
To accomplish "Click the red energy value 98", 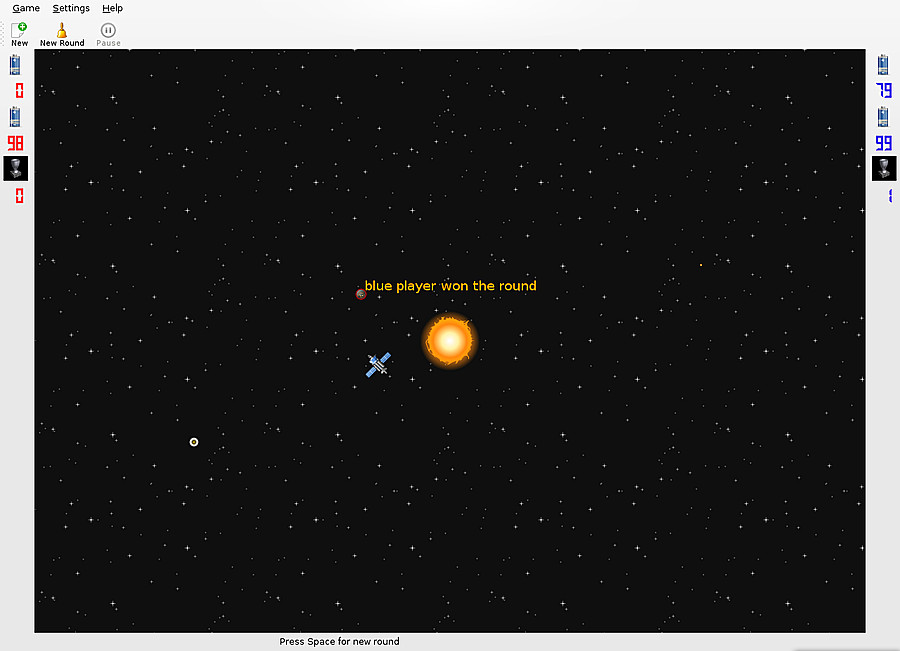I will [x=15, y=143].
